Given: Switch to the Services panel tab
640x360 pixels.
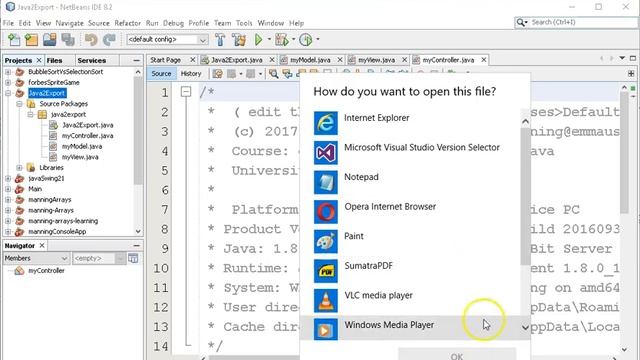Looking at the screenshot, I should click(x=91, y=60).
